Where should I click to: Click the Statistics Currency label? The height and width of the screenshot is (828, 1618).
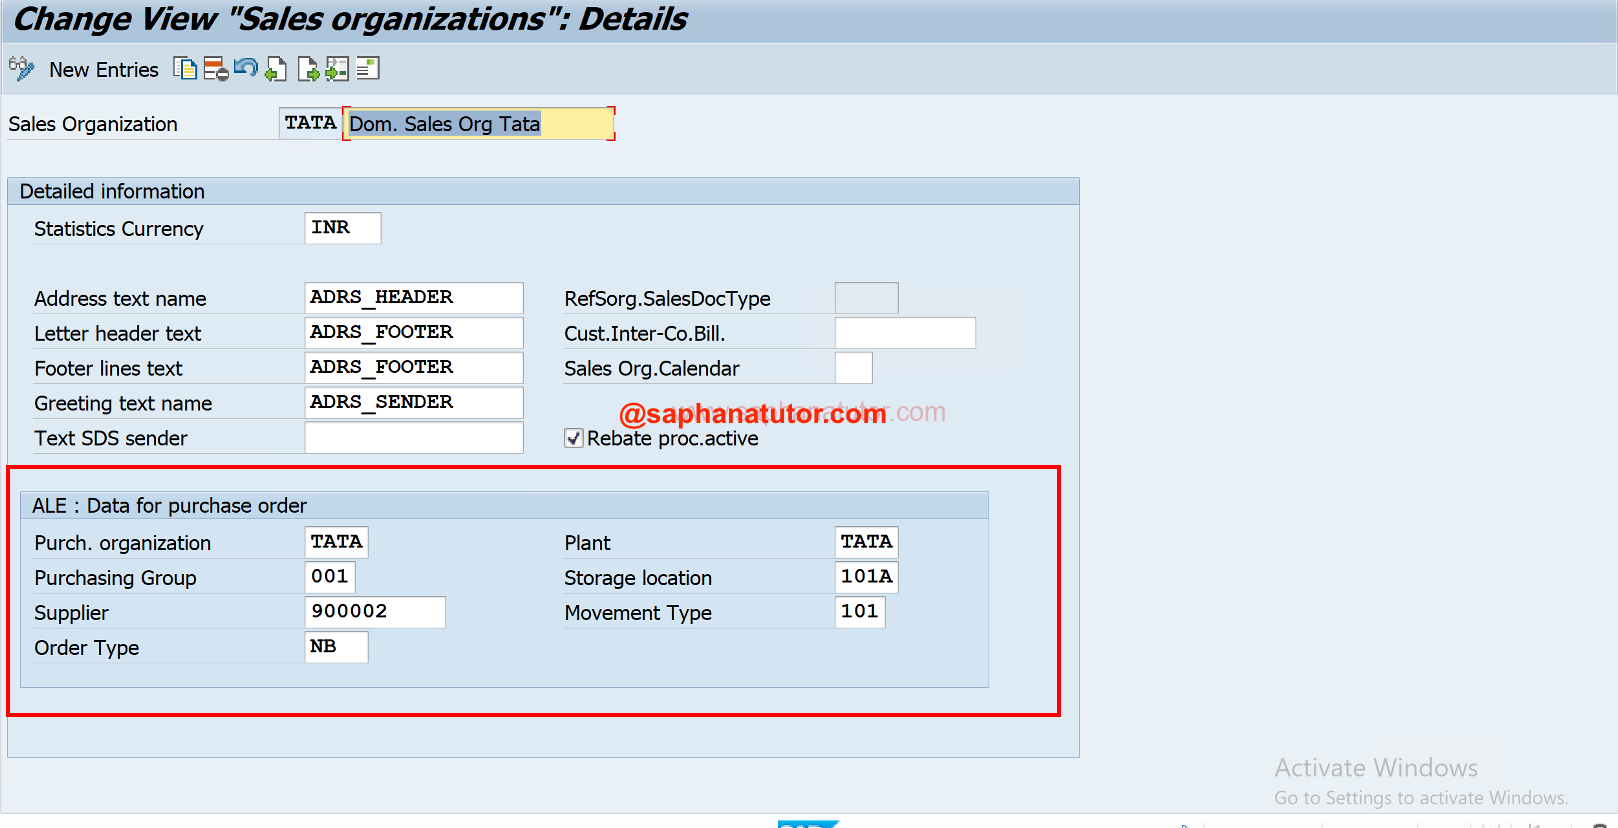pos(119,229)
